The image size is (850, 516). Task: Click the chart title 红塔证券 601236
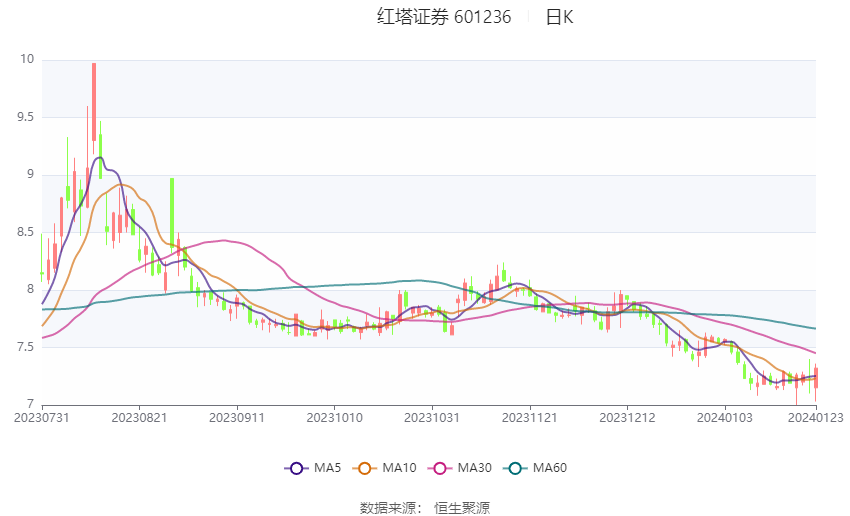click(444, 17)
